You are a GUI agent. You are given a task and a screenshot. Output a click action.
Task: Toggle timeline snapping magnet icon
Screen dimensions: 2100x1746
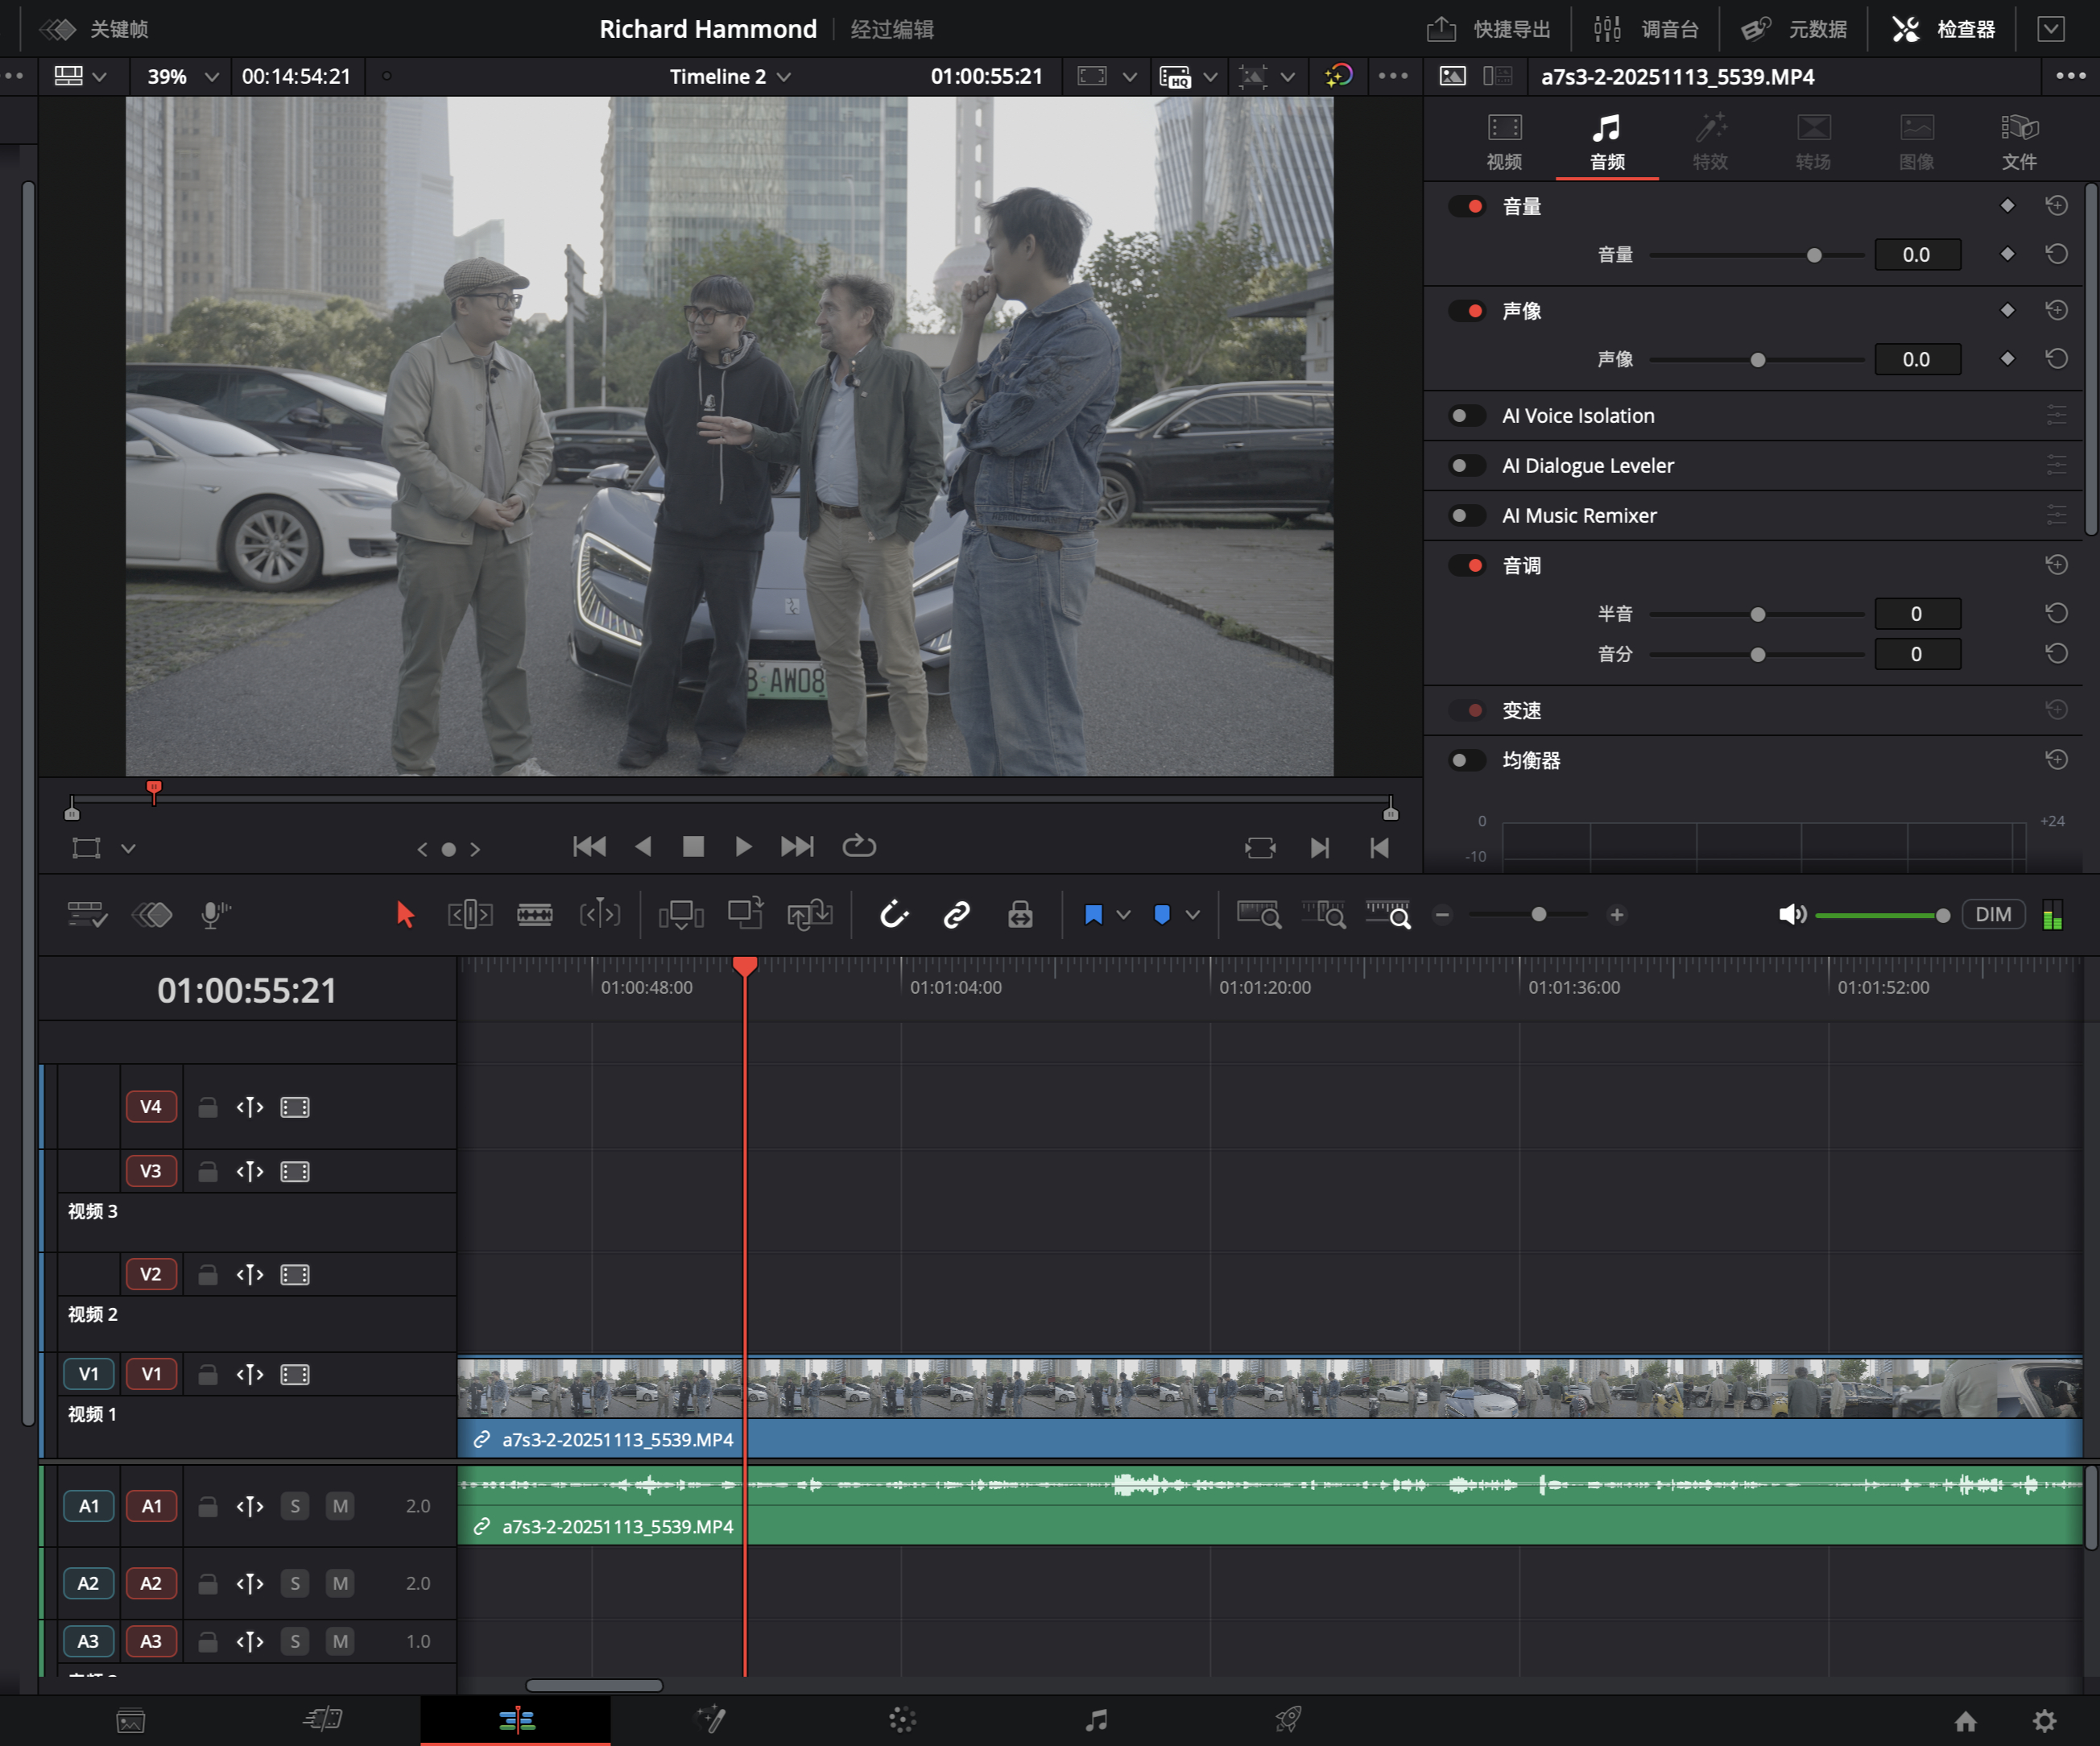pyautogui.click(x=893, y=914)
